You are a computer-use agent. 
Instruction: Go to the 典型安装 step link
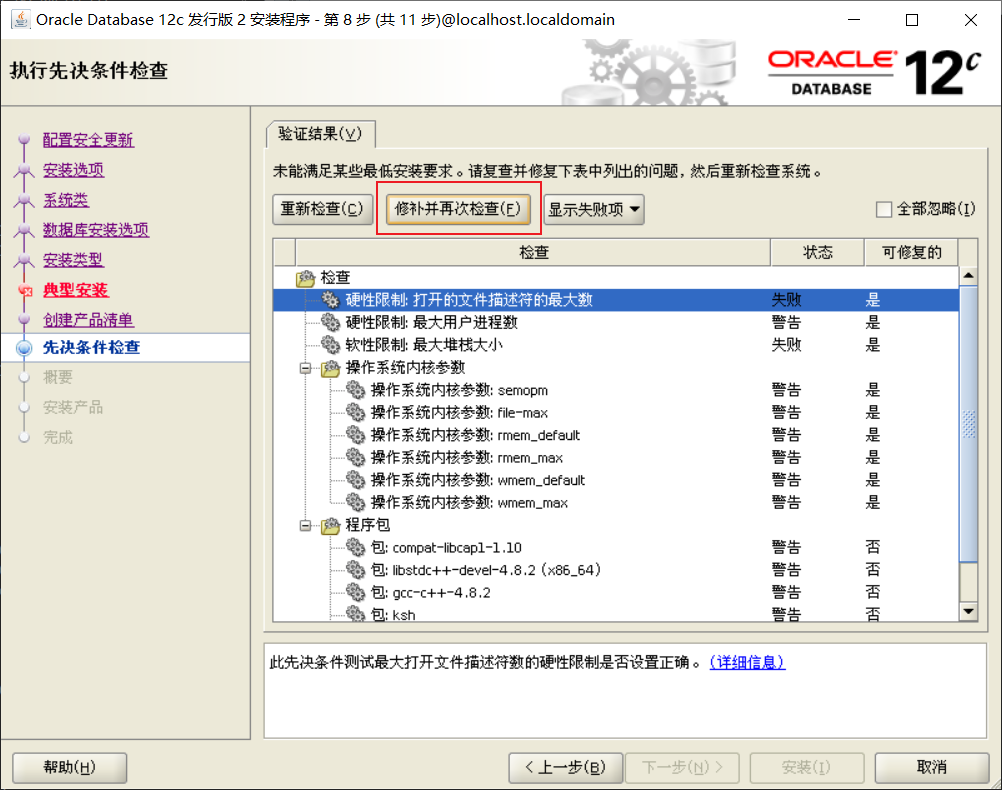coord(75,290)
